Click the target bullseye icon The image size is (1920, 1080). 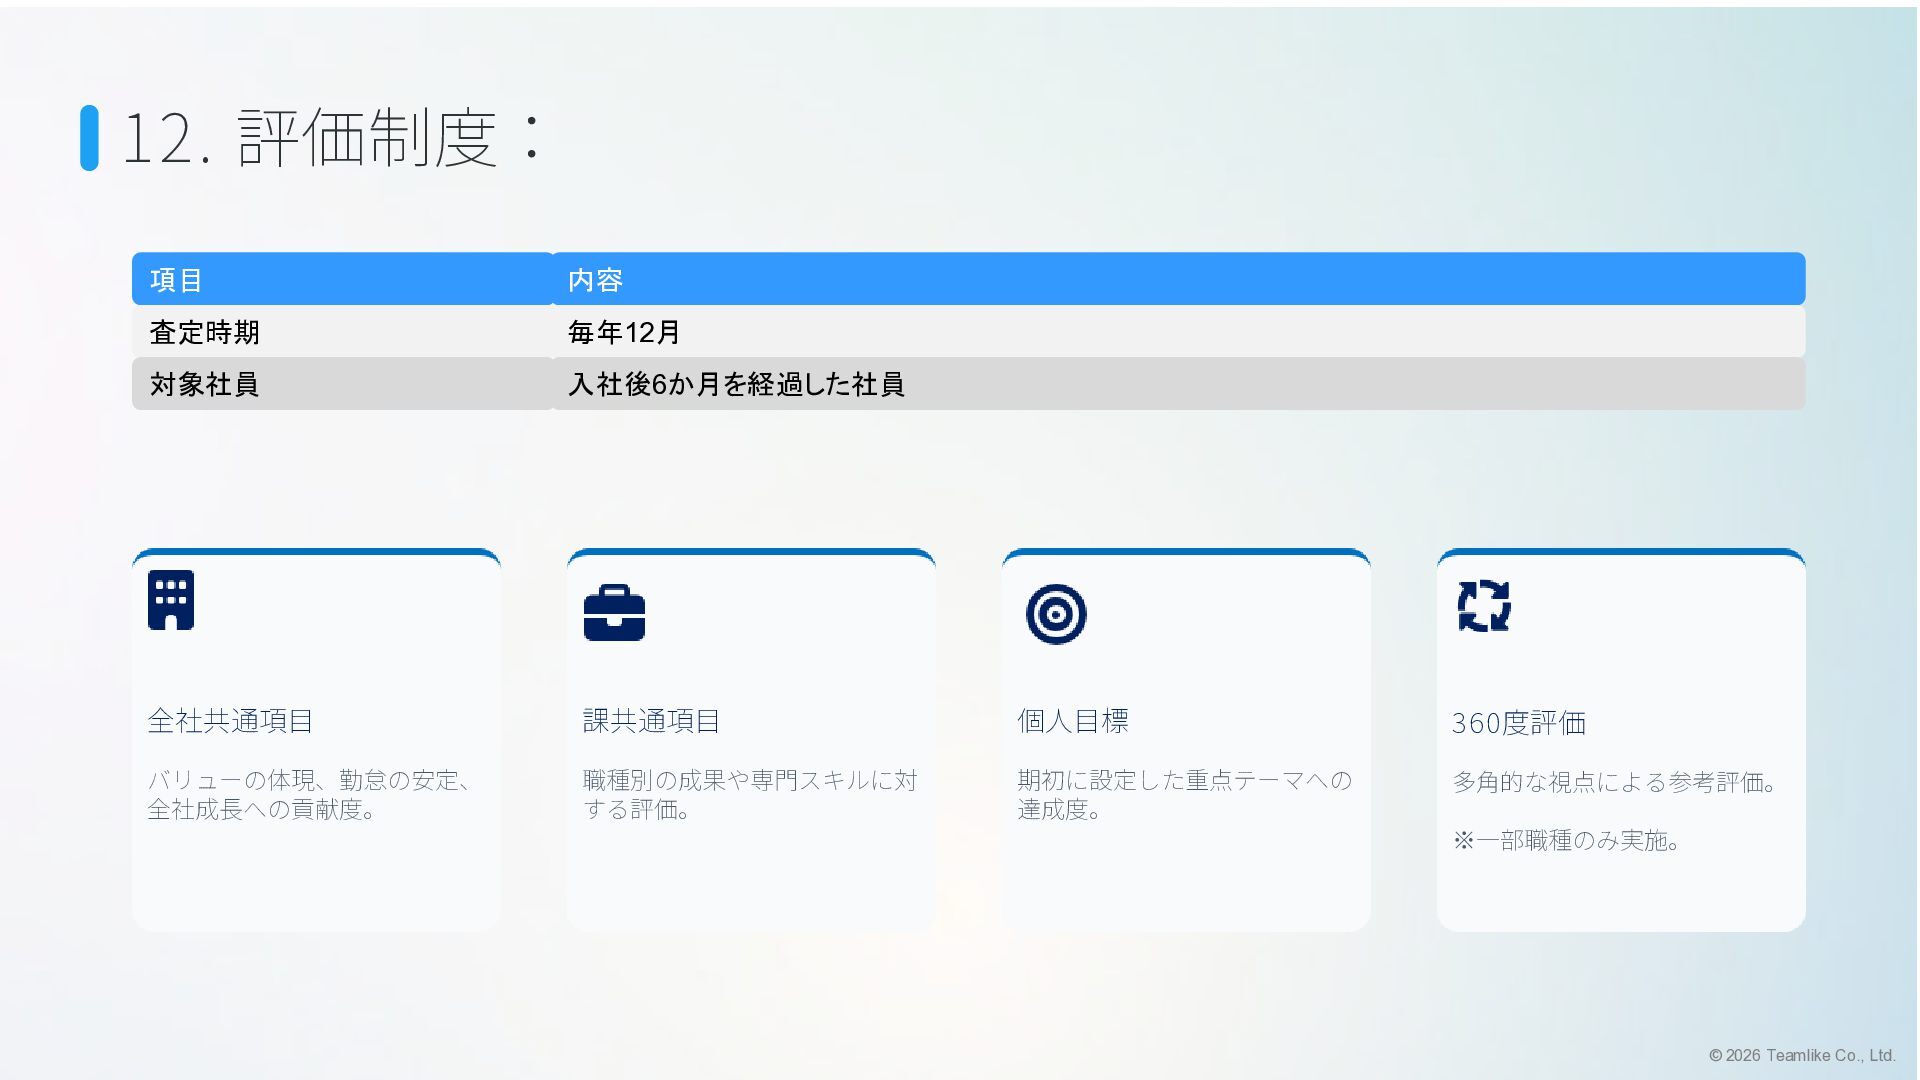1056,614
